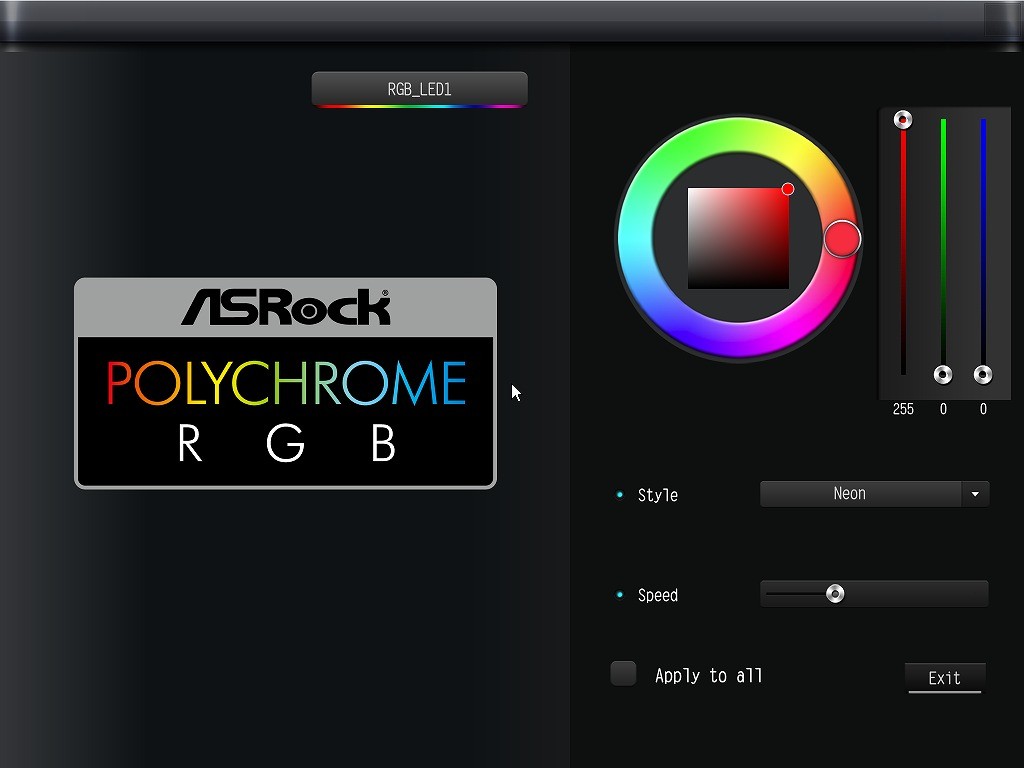Click the green channel value 0
The width and height of the screenshot is (1024, 768).
point(943,409)
